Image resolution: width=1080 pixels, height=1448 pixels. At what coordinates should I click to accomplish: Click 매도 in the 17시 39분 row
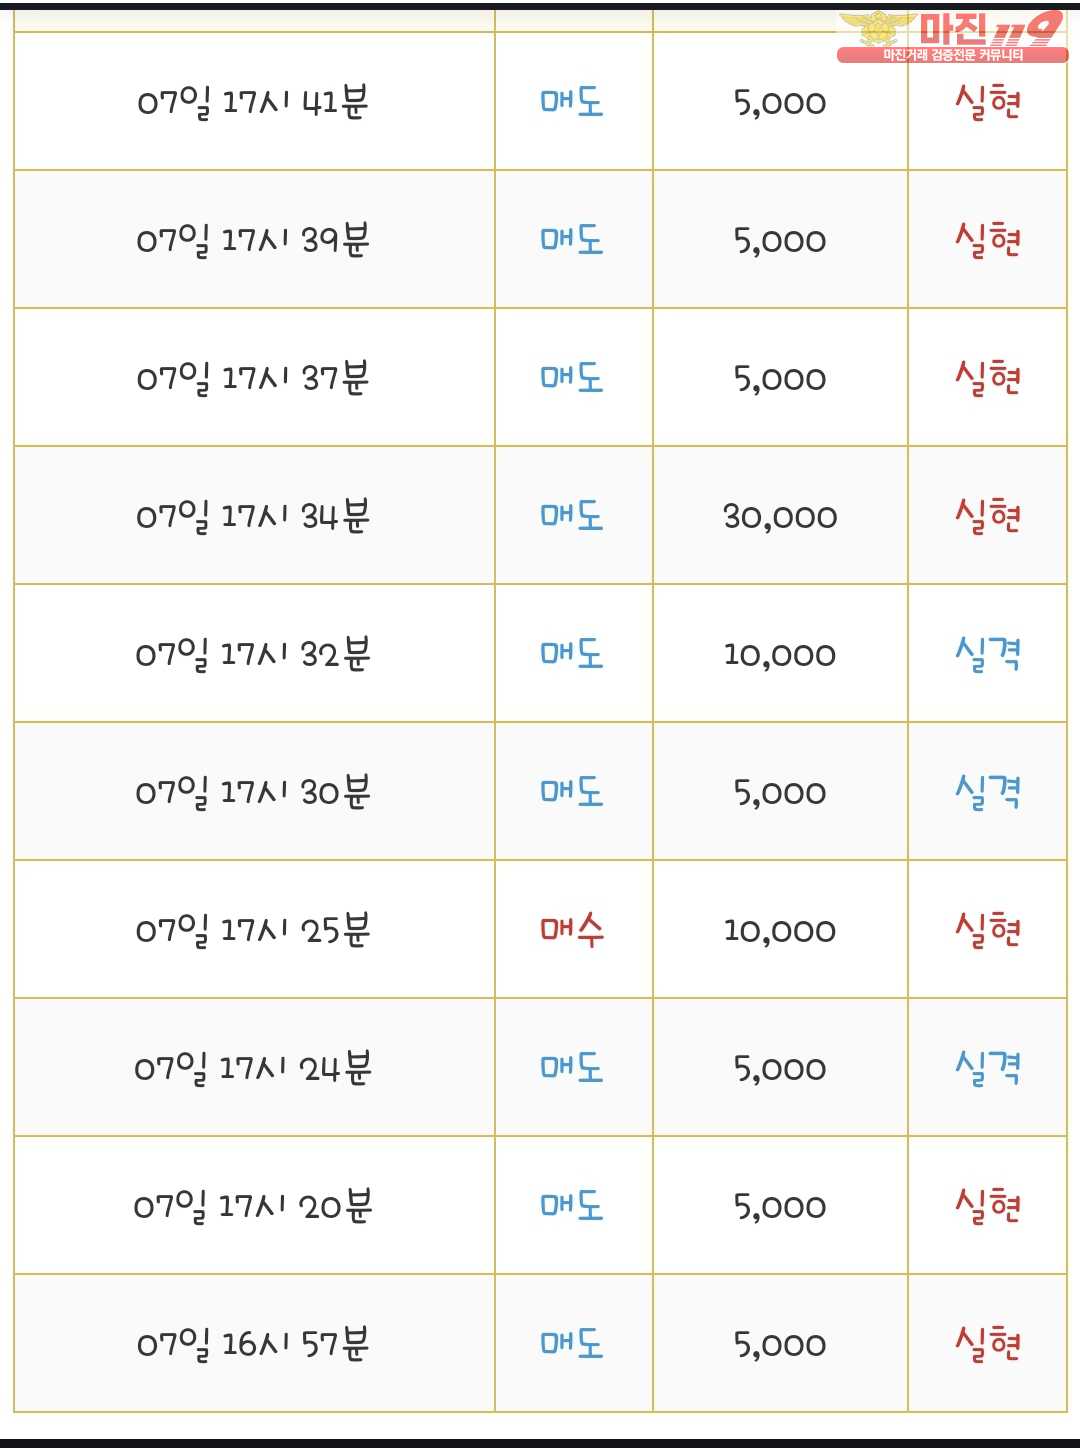tap(572, 239)
